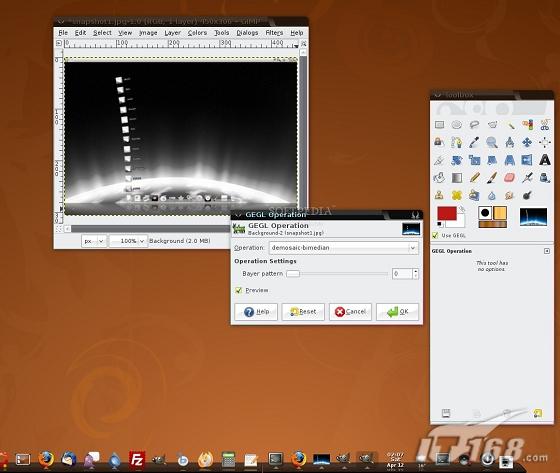Select the Heal tool

pyautogui.click(x=457, y=195)
